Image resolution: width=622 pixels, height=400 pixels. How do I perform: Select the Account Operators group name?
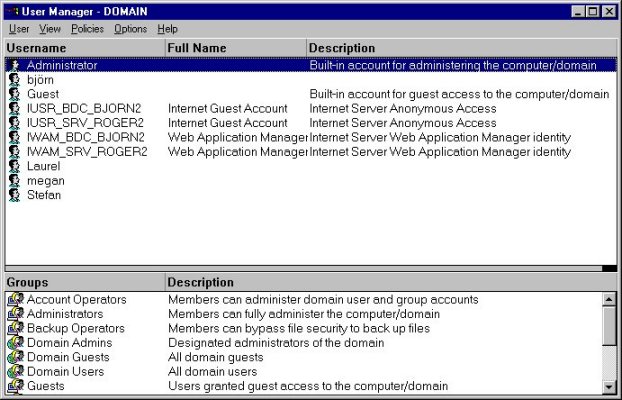pos(77,300)
